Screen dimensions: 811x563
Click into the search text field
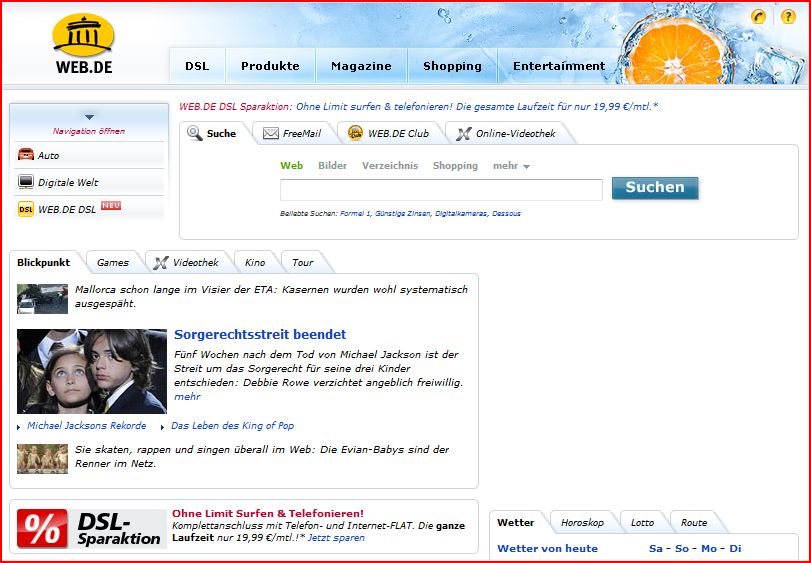[441, 190]
